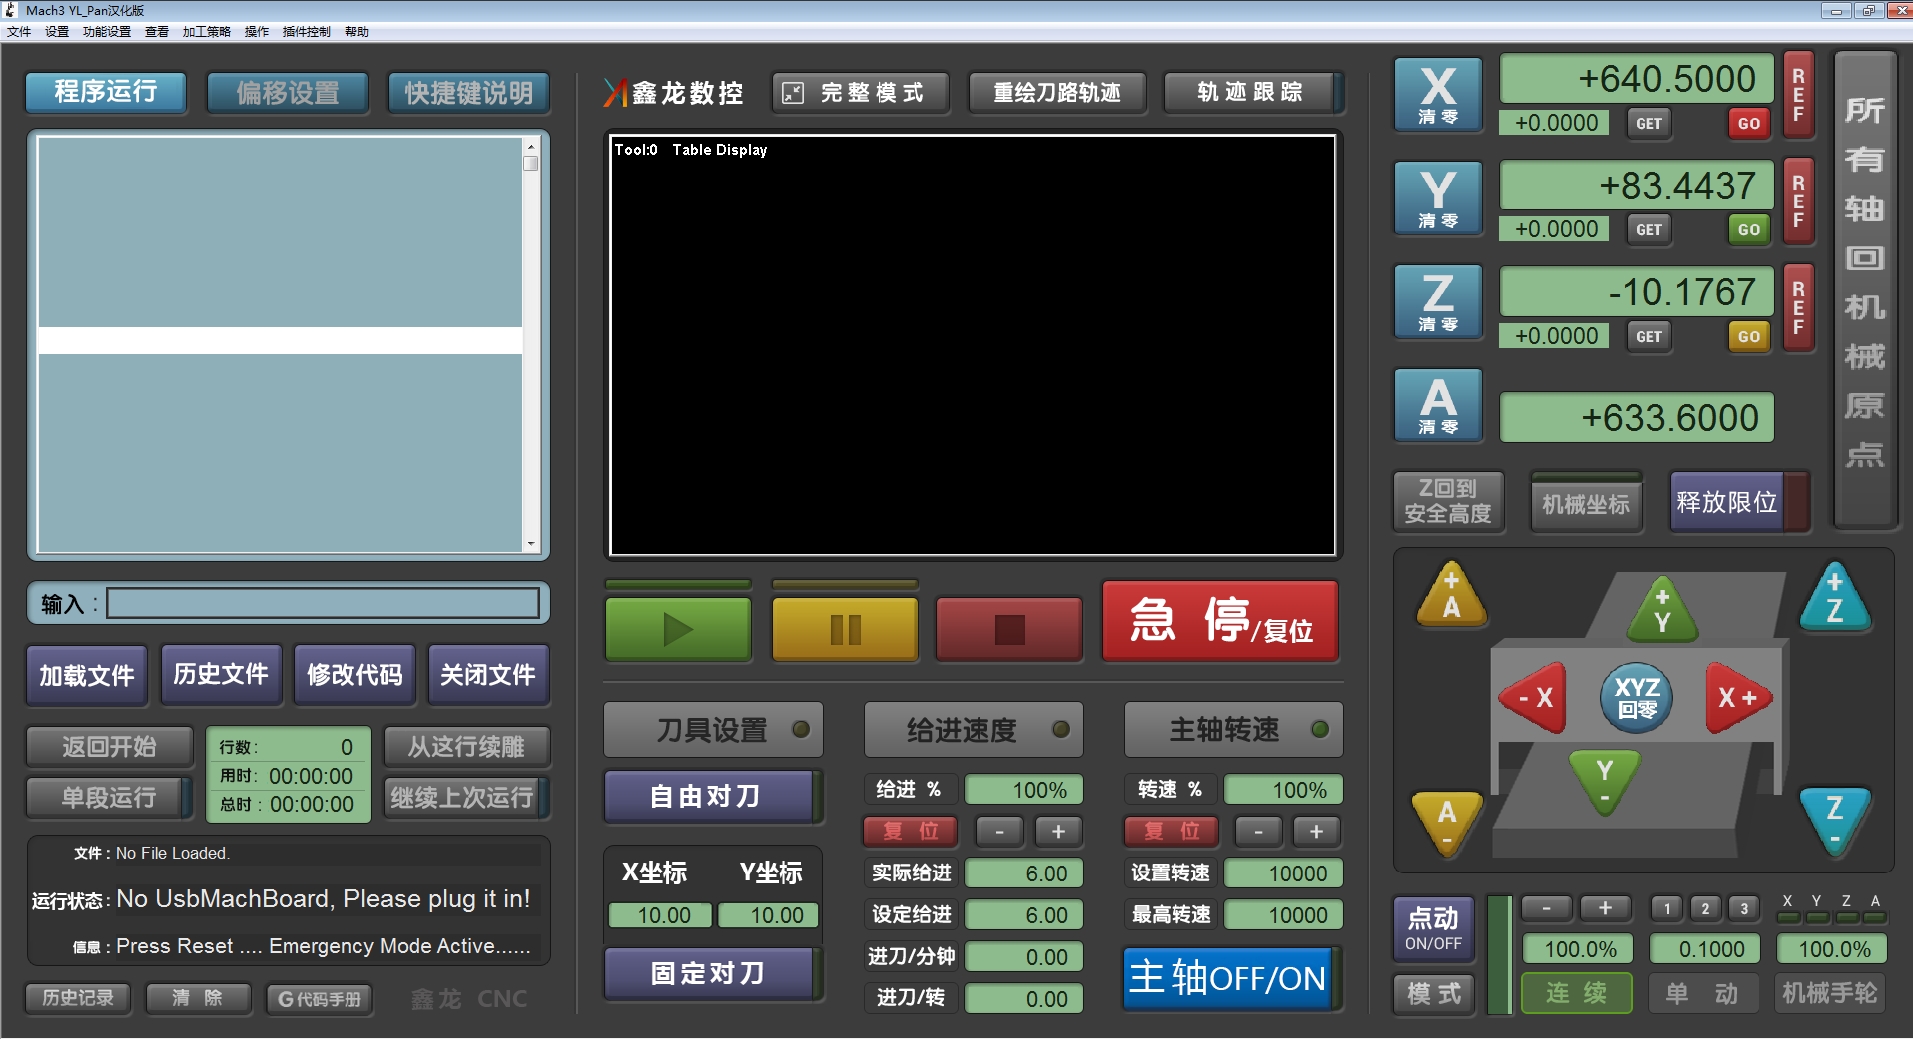This screenshot has width=1913, height=1039.
Task: Jog the A axis positive with the A+ arrow
Action: (1451, 596)
